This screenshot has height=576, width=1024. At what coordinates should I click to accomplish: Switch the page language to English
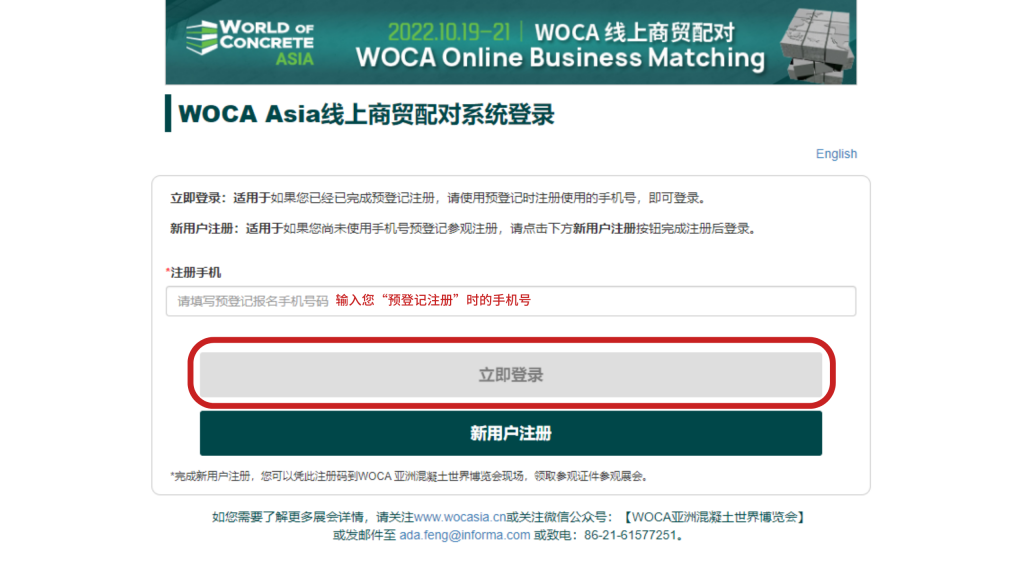point(836,153)
